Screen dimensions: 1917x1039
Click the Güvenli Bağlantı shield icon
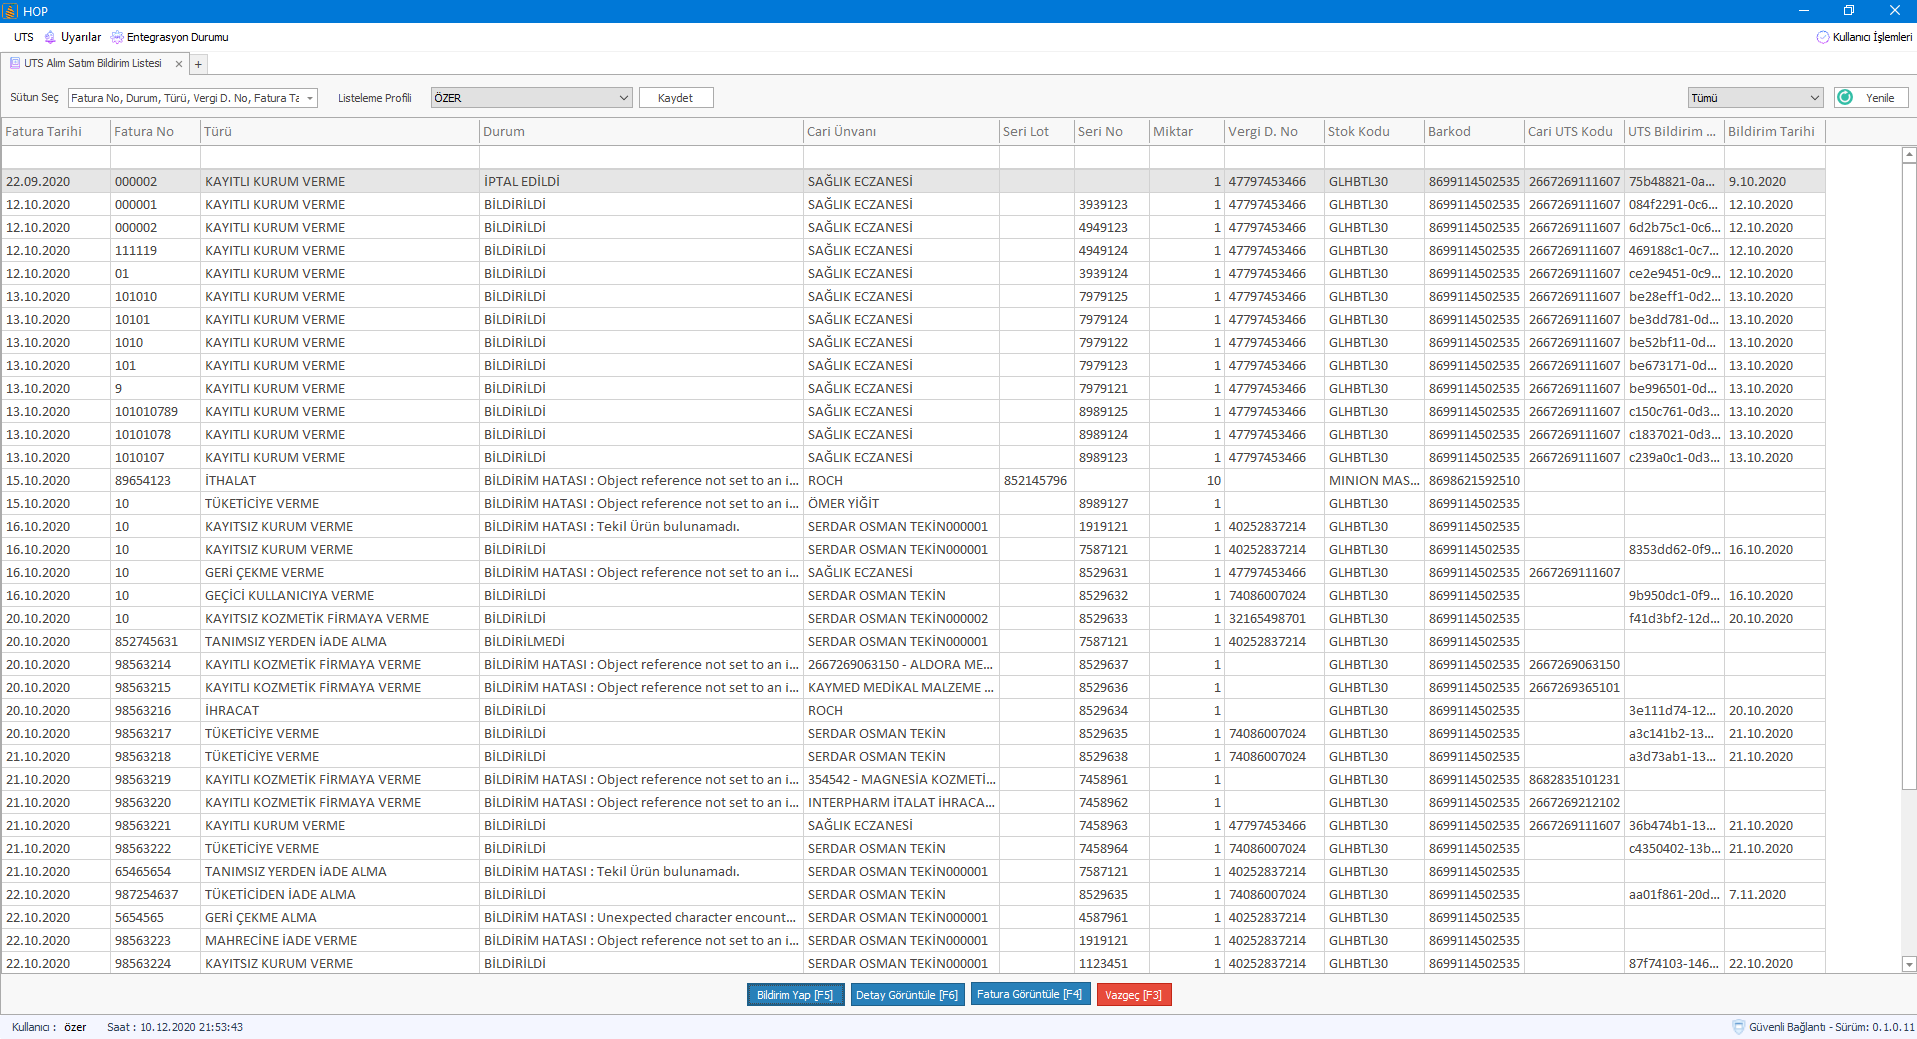pyautogui.click(x=1739, y=1027)
